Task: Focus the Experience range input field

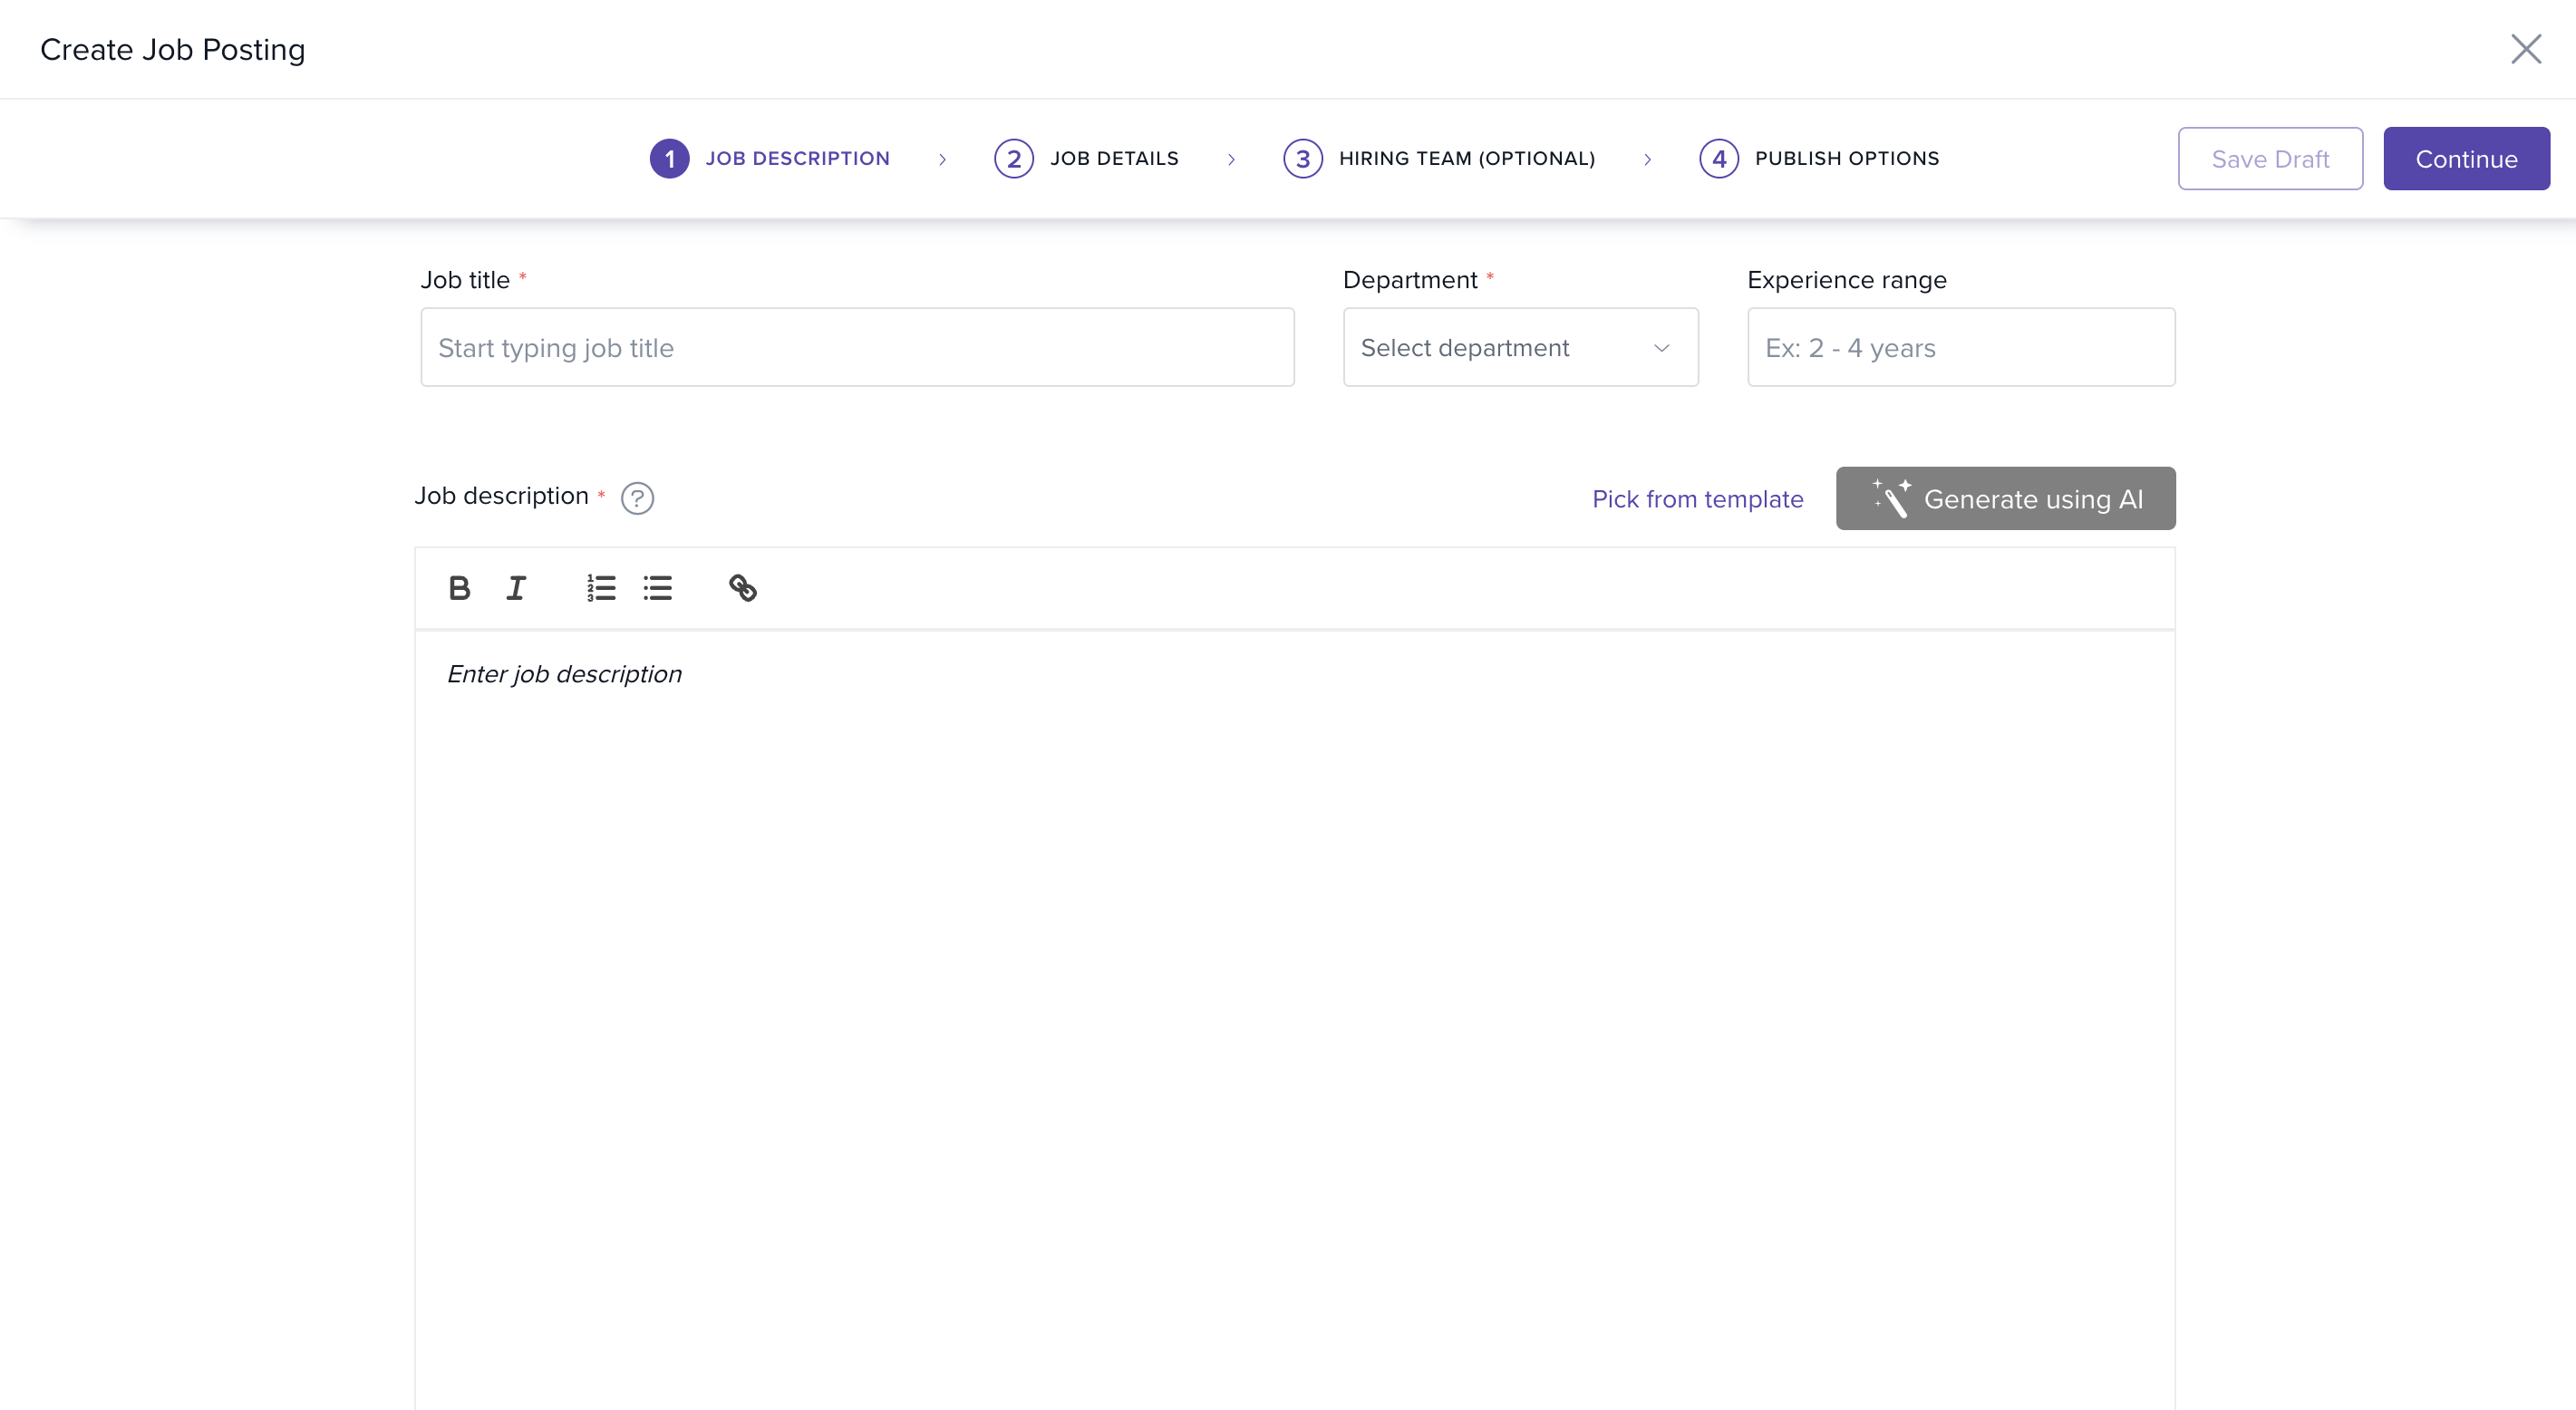Action: click(1960, 348)
